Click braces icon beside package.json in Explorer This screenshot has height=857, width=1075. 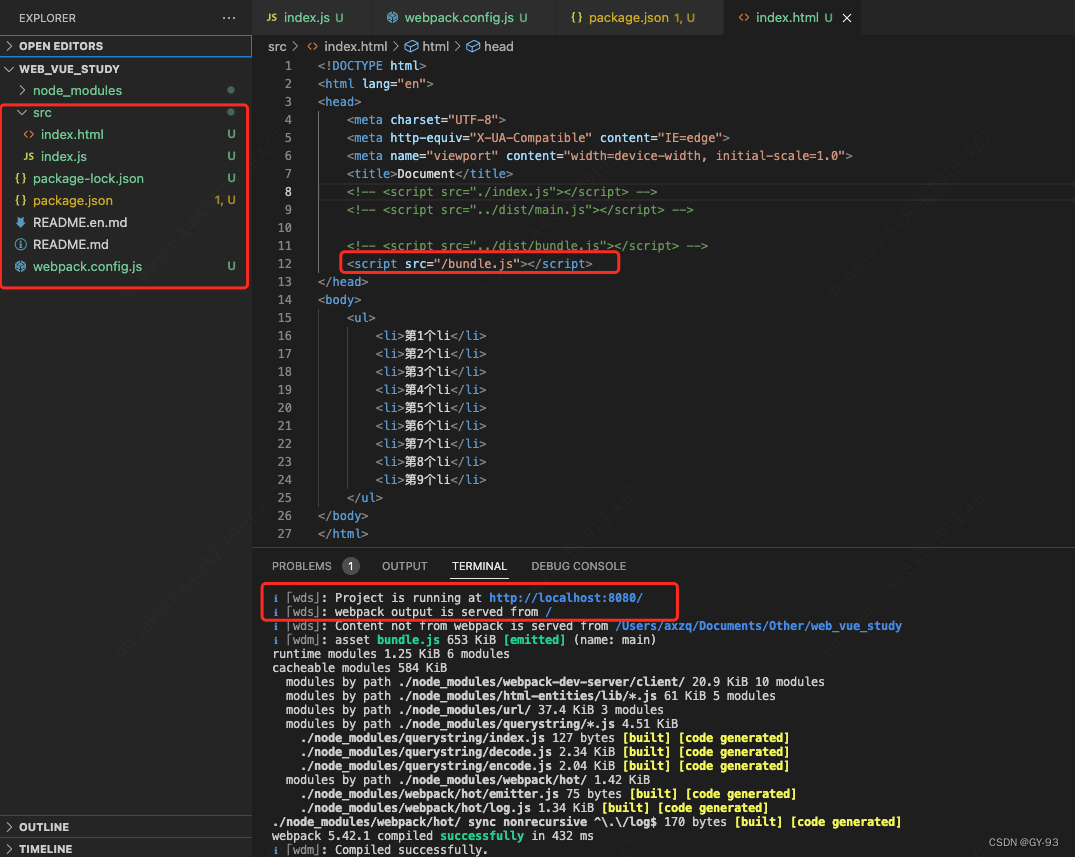[21, 200]
